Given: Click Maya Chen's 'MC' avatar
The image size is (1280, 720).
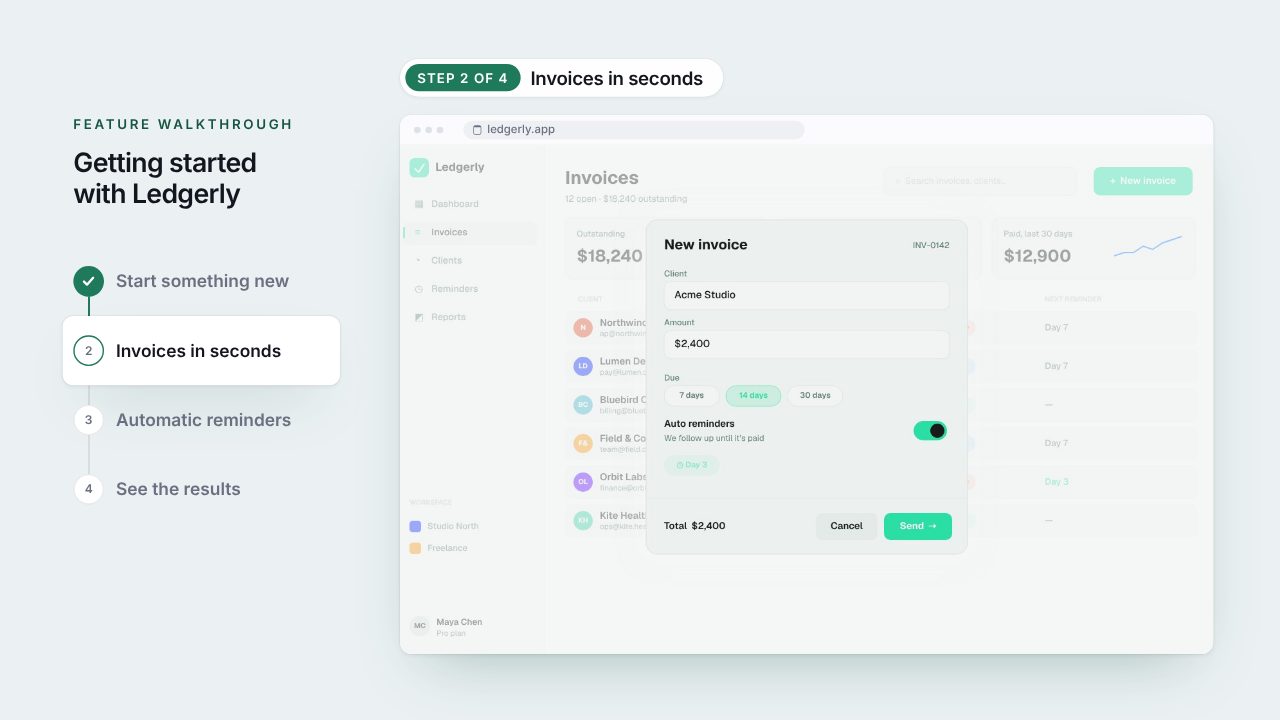Looking at the screenshot, I should click(419, 626).
